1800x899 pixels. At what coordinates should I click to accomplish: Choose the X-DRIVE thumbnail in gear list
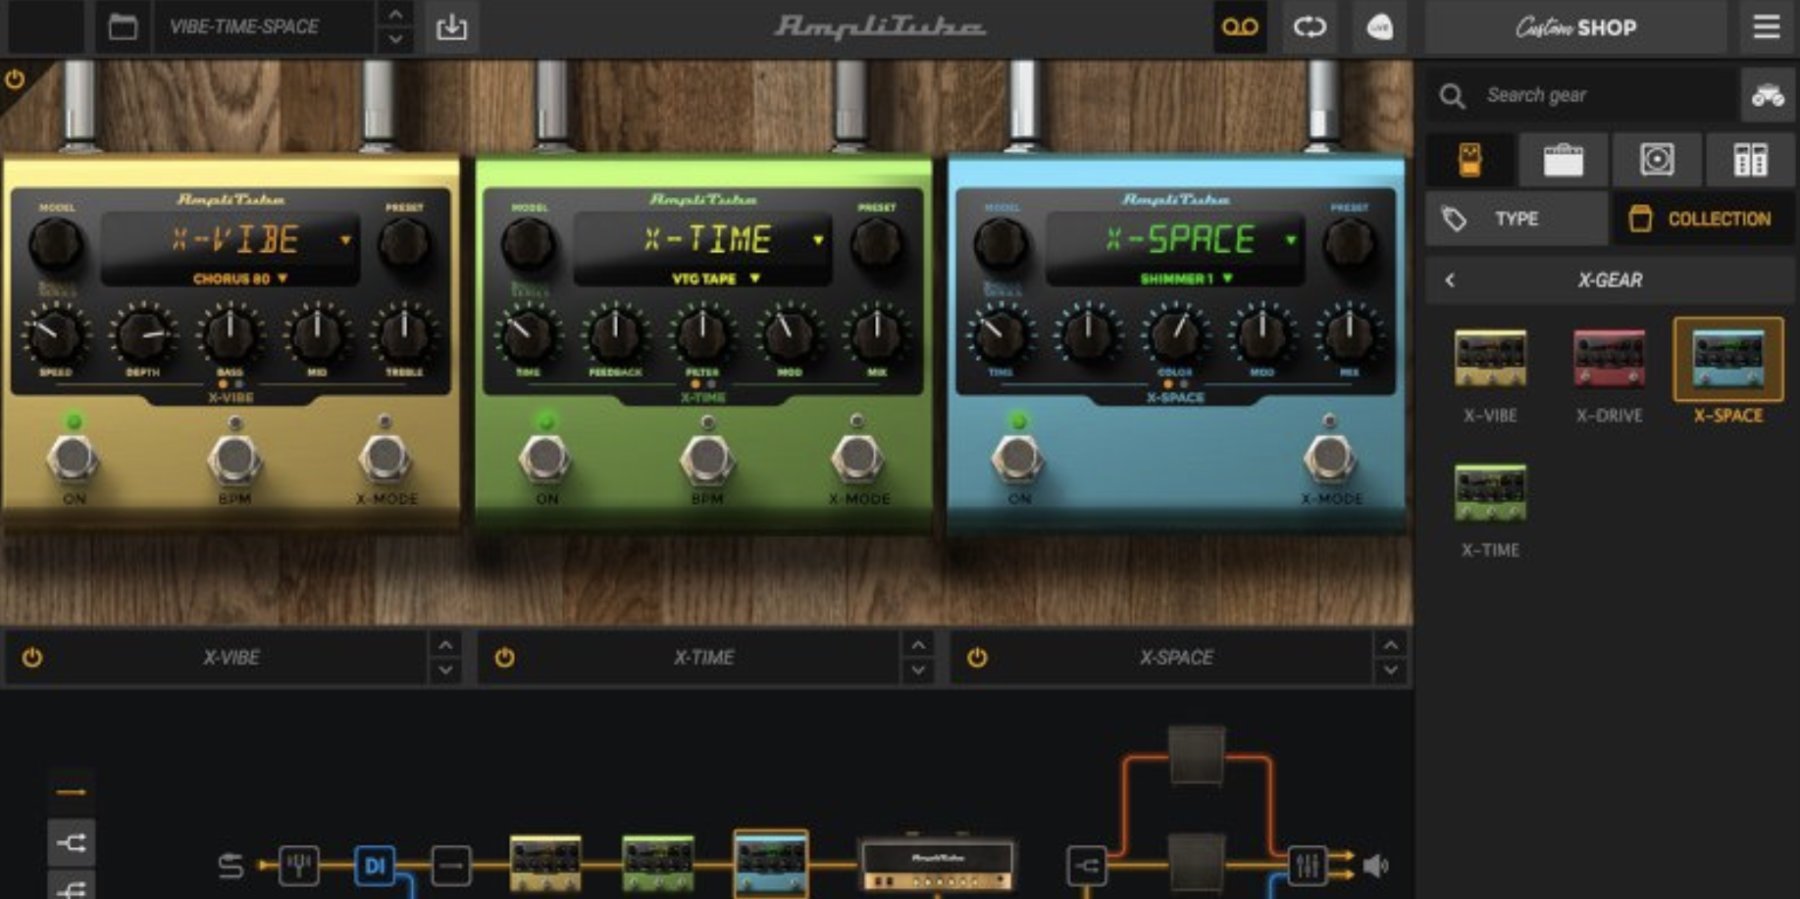click(x=1609, y=359)
